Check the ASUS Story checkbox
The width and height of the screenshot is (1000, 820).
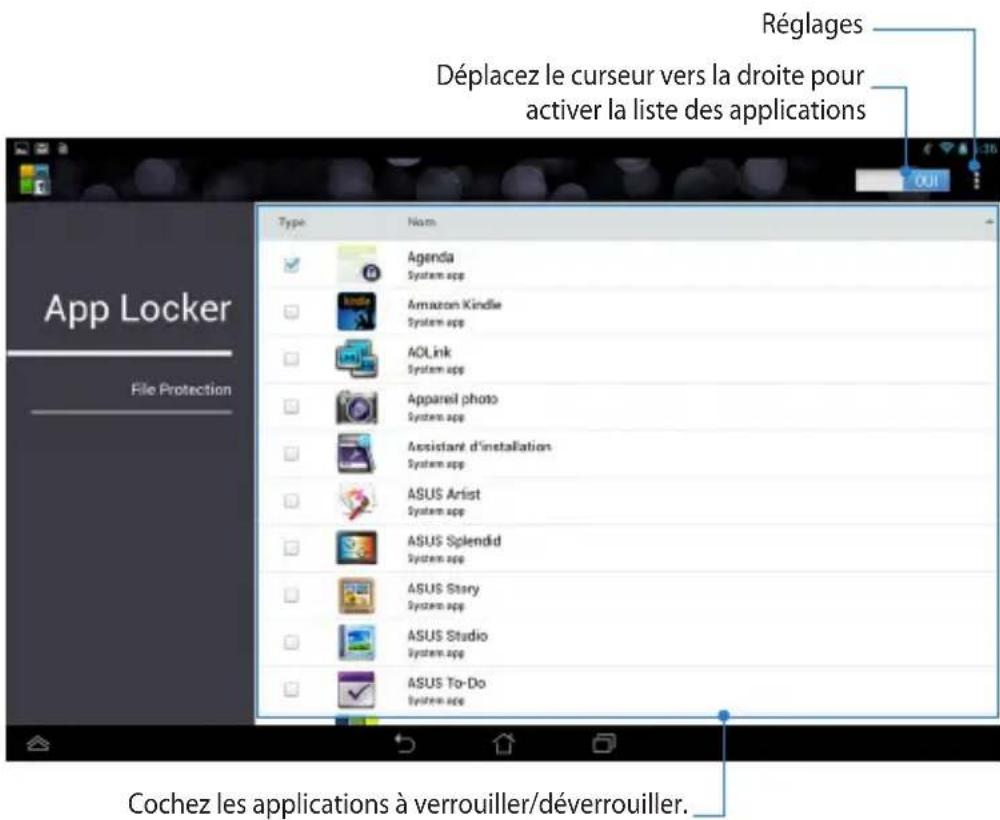(x=291, y=595)
